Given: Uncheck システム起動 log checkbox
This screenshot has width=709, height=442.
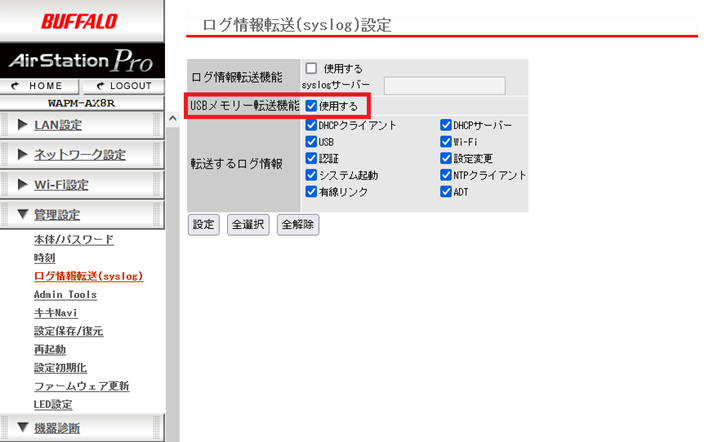Looking at the screenshot, I should point(311,175).
